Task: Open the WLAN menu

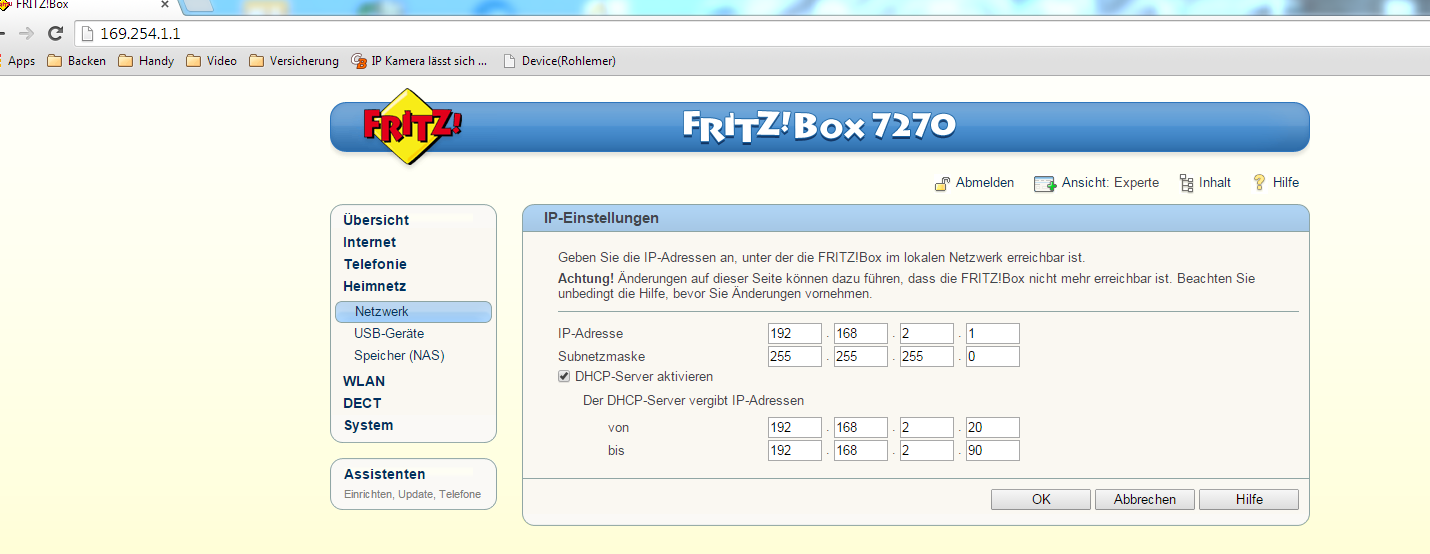Action: click(364, 381)
